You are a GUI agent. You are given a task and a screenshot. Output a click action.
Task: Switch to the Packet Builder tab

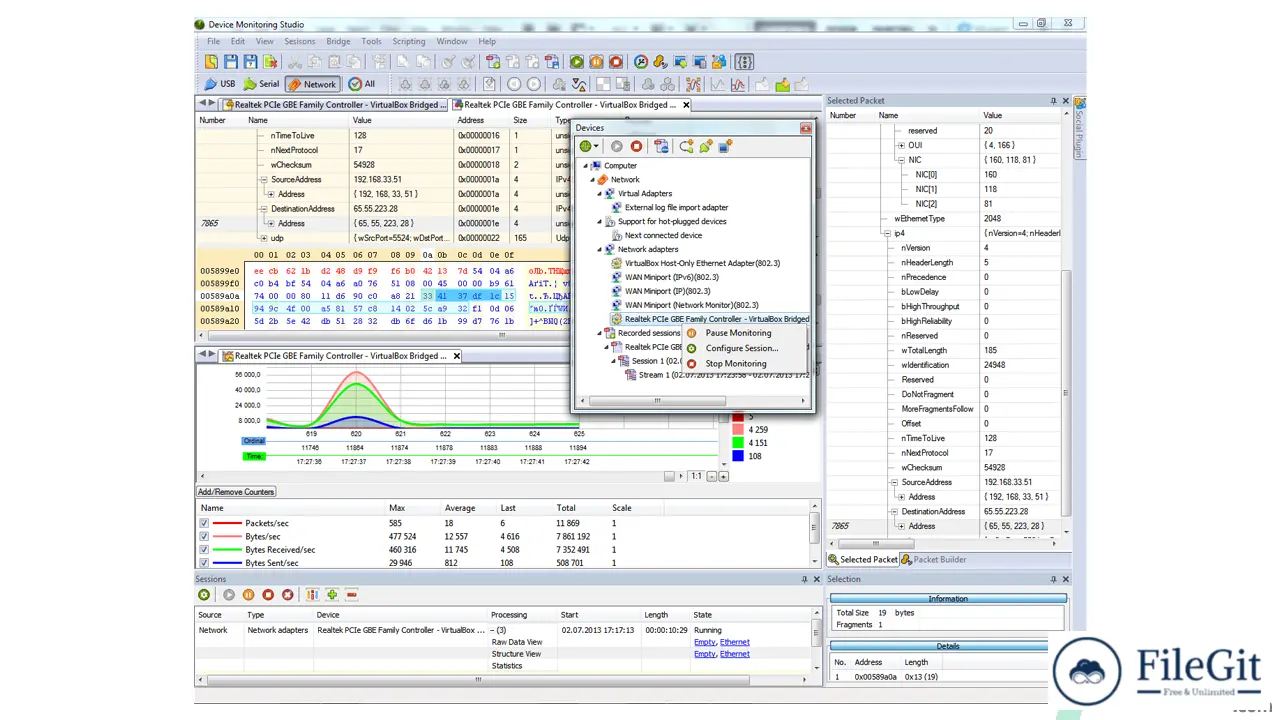click(x=934, y=560)
